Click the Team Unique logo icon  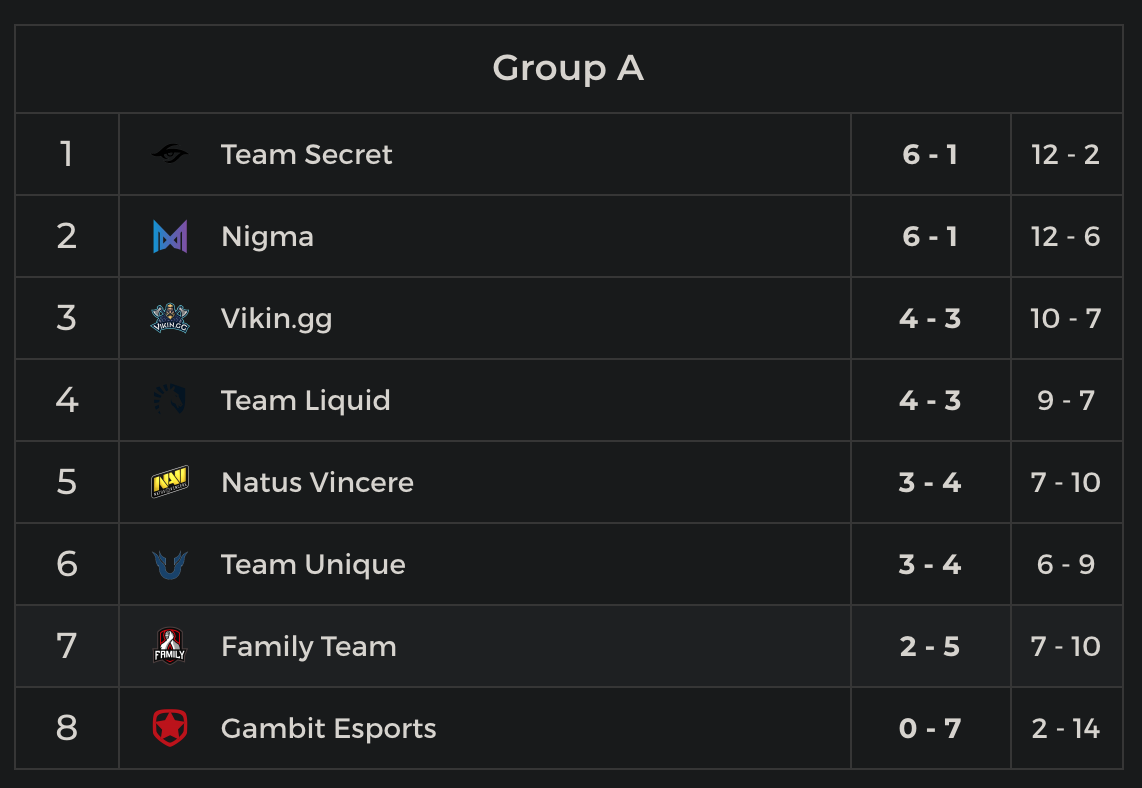(170, 564)
